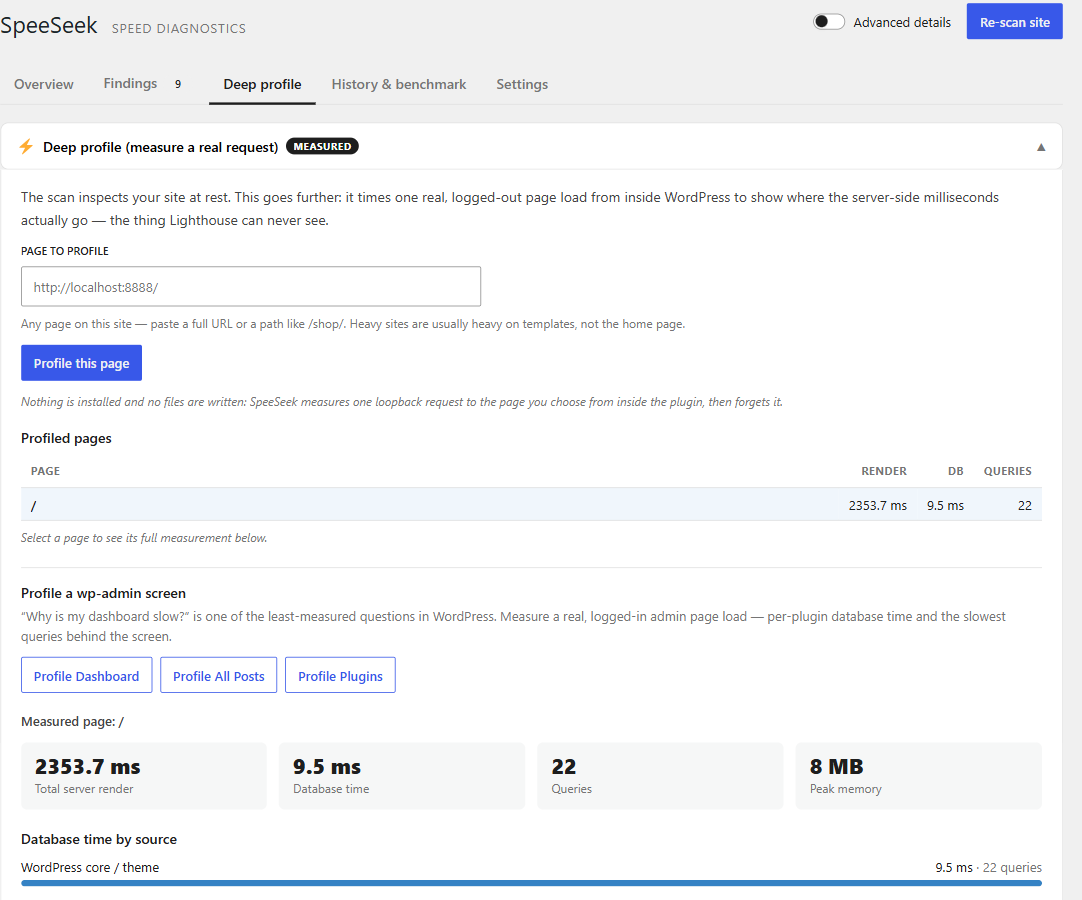Image resolution: width=1082 pixels, height=900 pixels.
Task: Click the Re-scan site button
Action: point(1014,22)
